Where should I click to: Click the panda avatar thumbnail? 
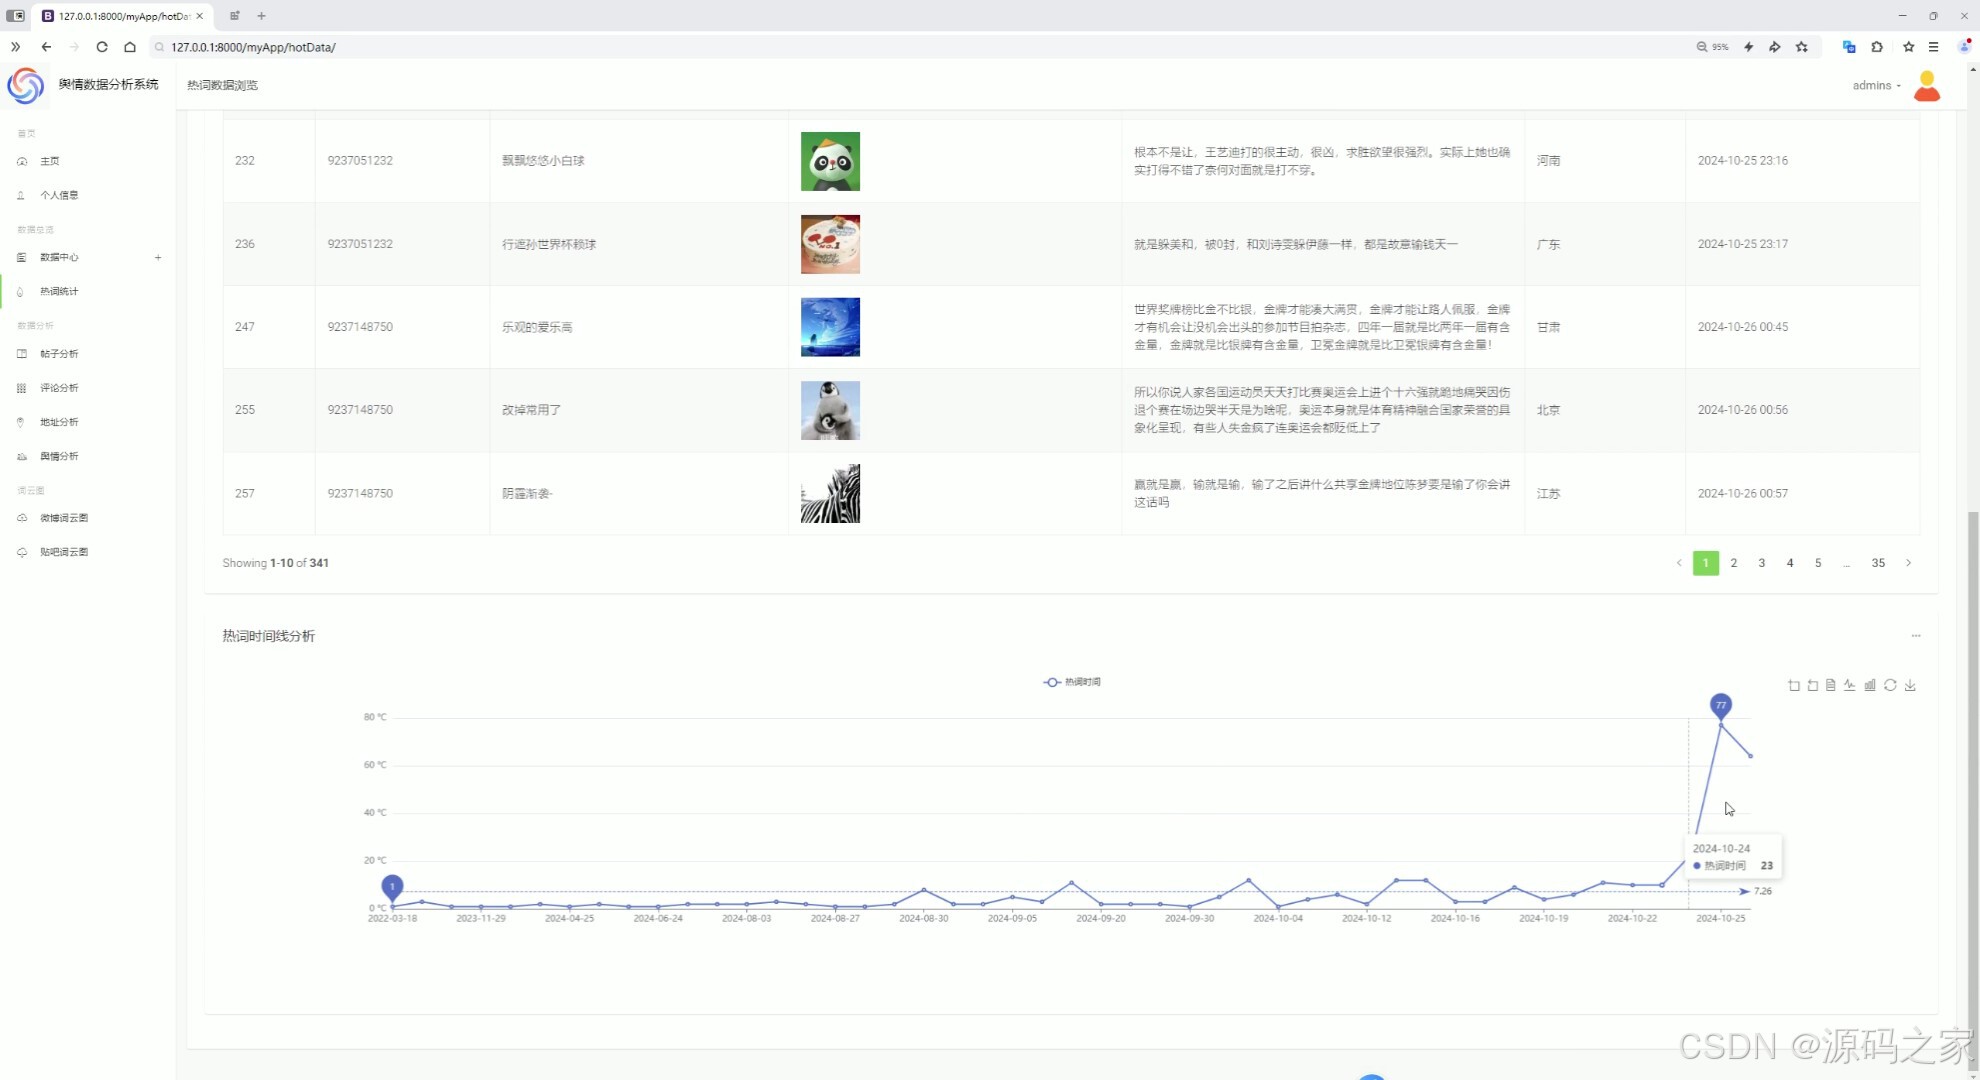tap(830, 161)
